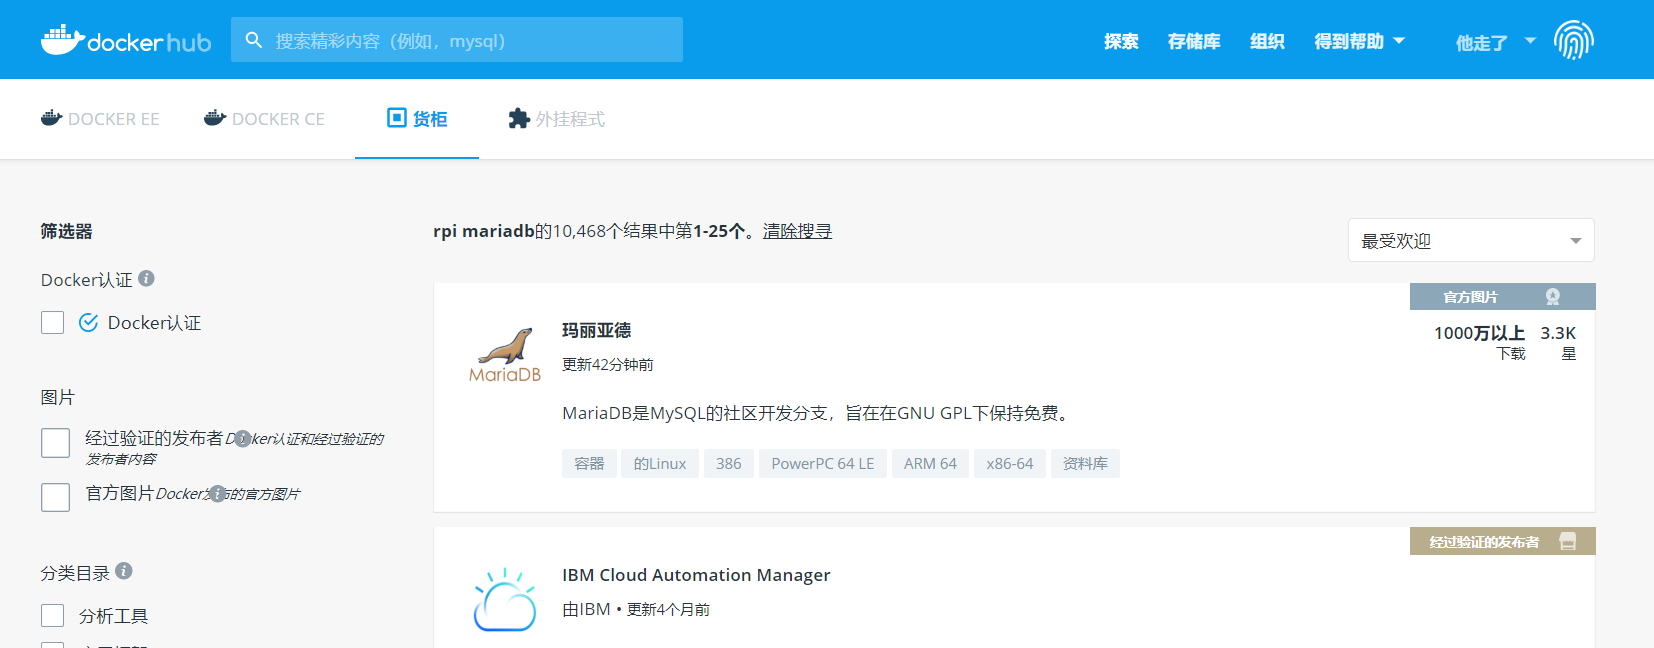The width and height of the screenshot is (1654, 648).
Task: Show info icon in 经过验证的发布者 filter row
Action: (242, 438)
